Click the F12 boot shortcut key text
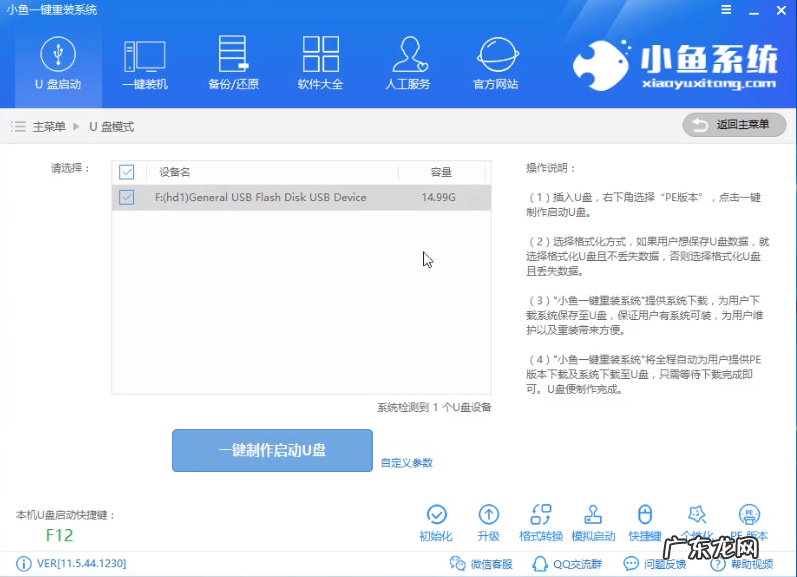797x577 pixels. tap(59, 535)
